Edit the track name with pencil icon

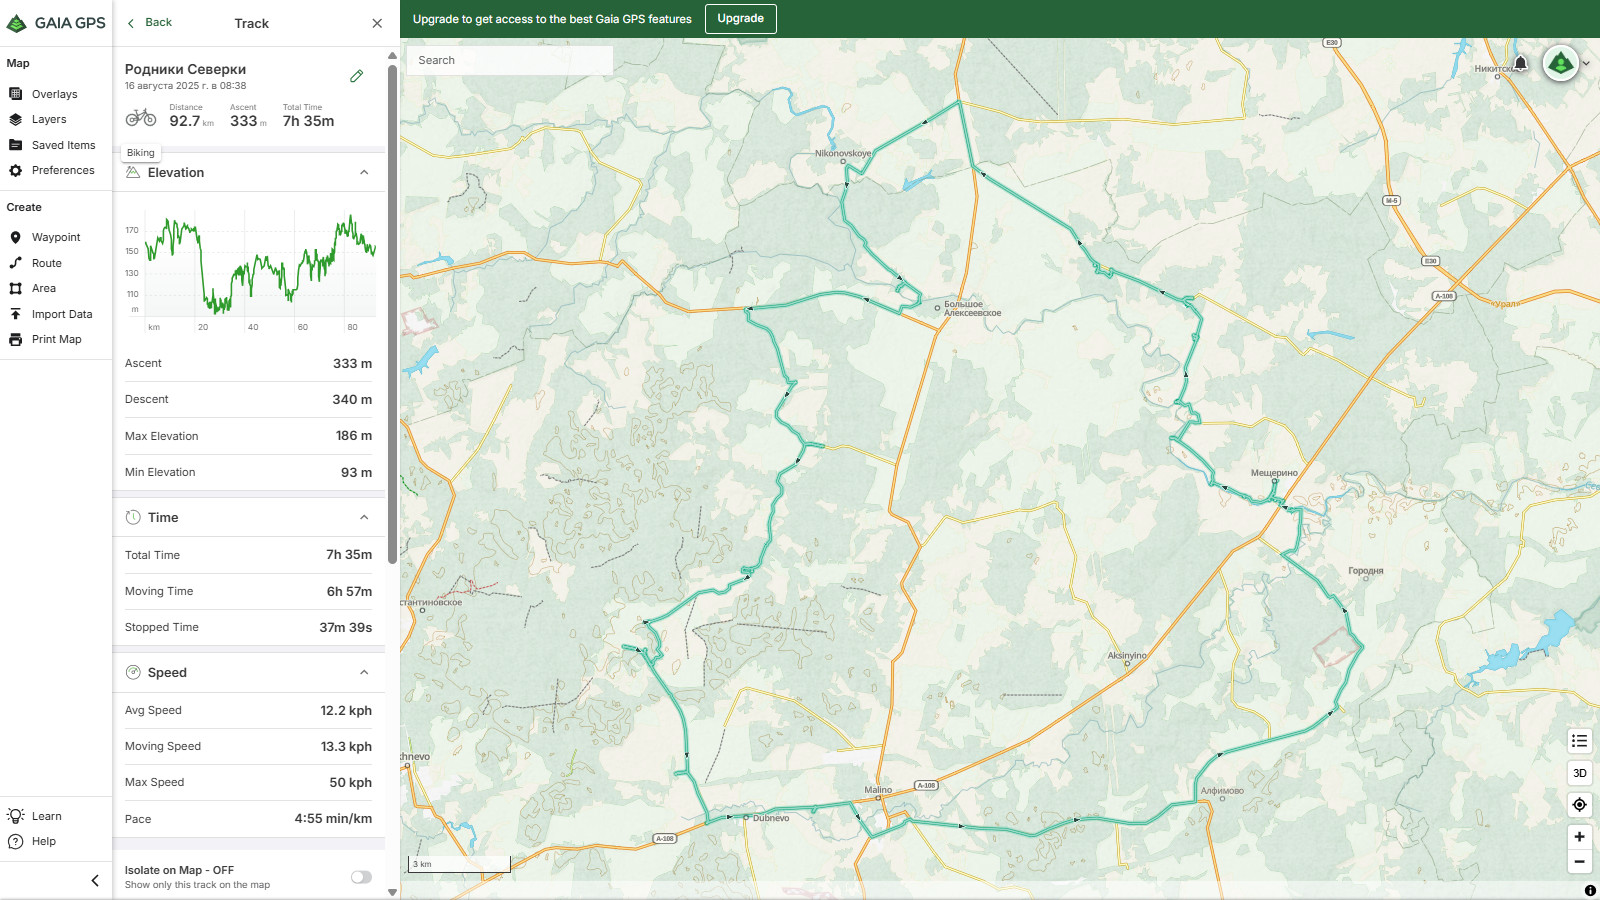click(357, 76)
